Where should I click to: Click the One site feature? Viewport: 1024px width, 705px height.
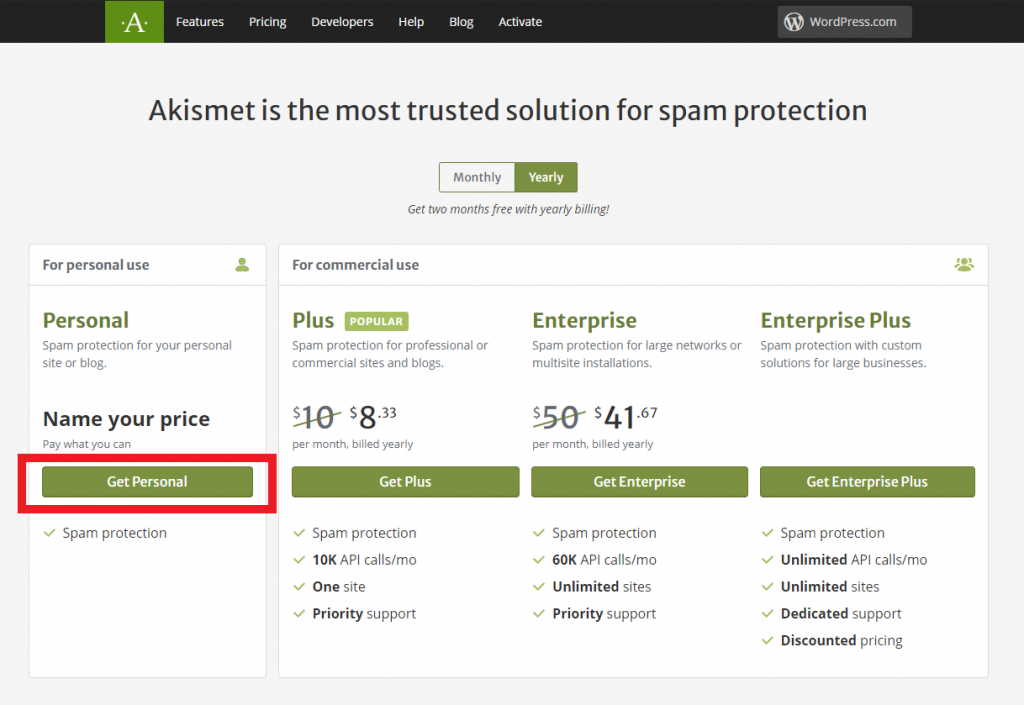339,587
